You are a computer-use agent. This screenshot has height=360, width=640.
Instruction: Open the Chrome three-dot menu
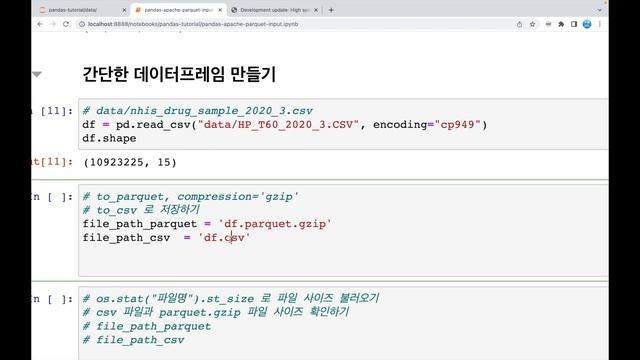600,24
